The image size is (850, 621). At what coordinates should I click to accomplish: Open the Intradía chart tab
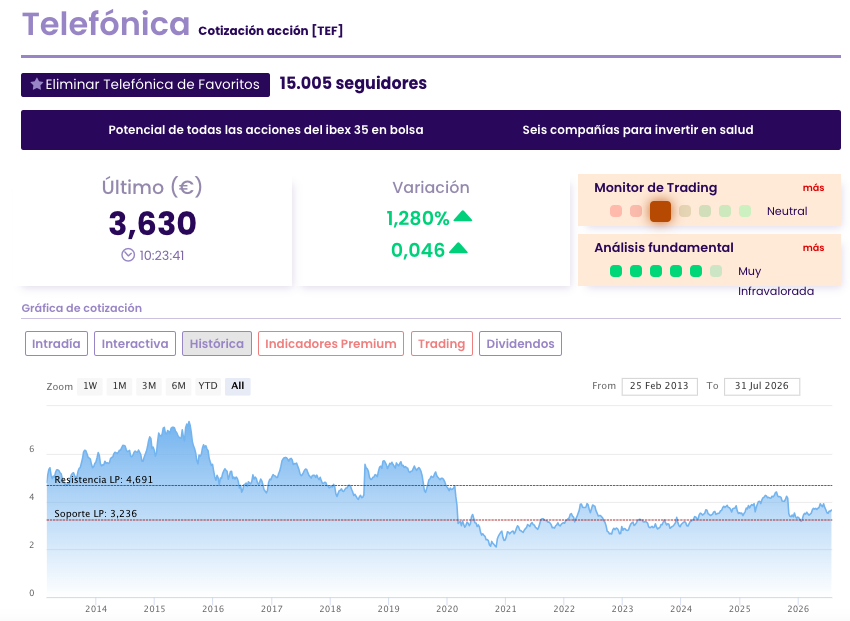point(56,344)
